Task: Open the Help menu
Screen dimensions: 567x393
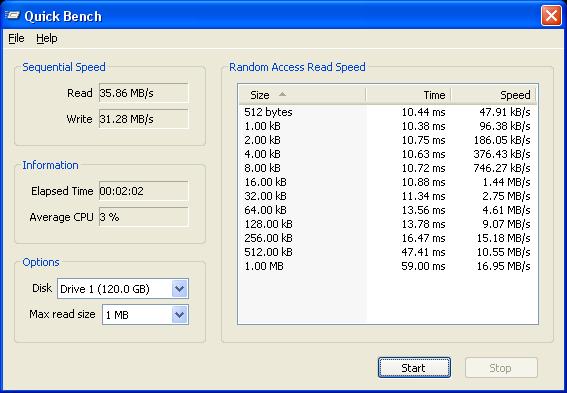Action: tap(47, 38)
